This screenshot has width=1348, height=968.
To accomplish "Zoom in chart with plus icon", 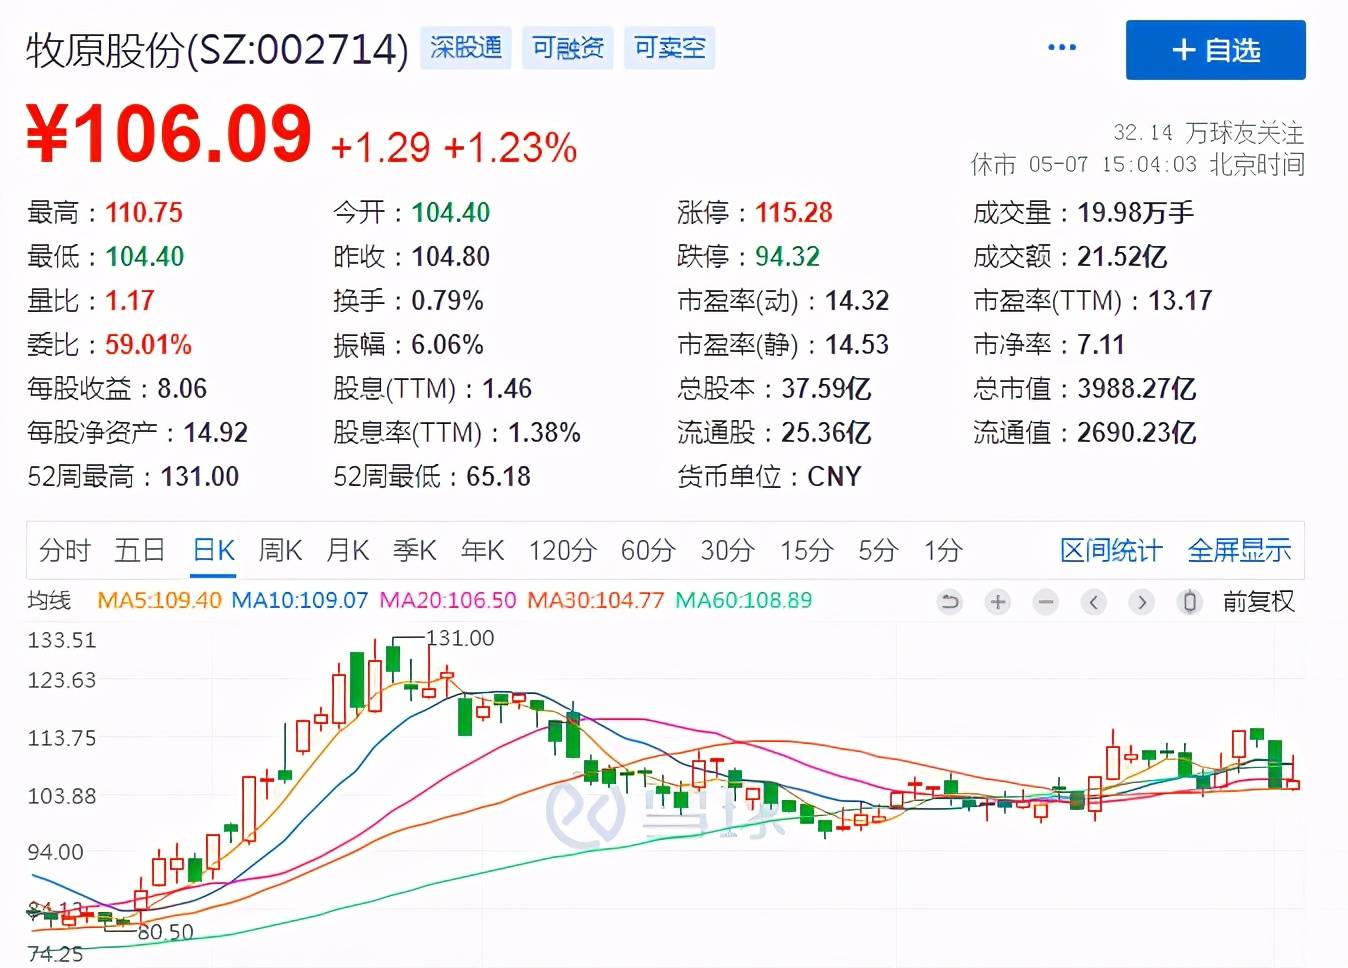I will pos(997,602).
